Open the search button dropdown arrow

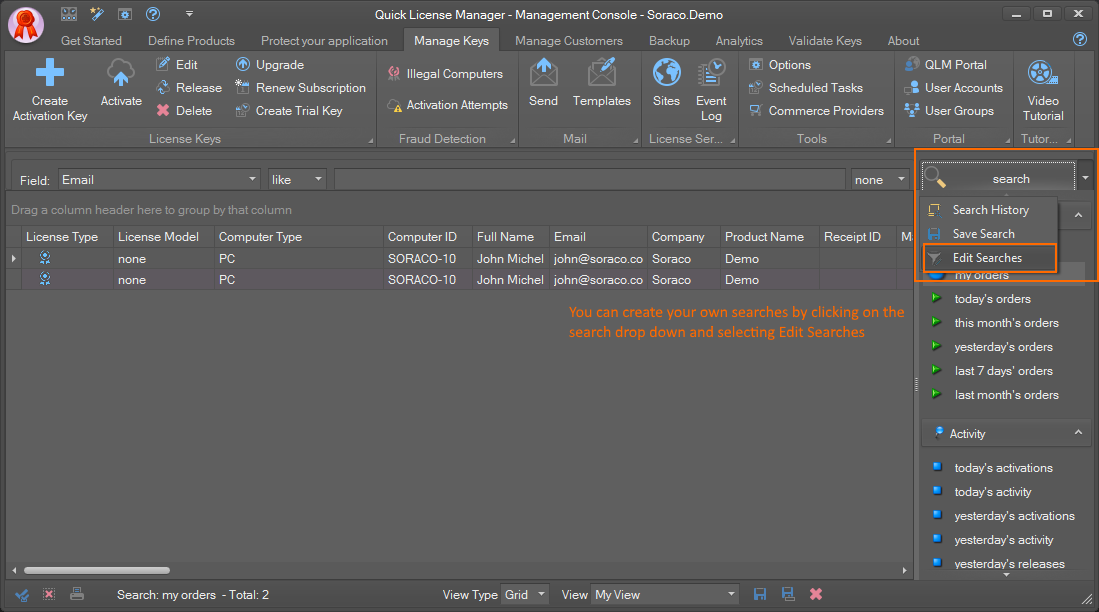[x=1085, y=178]
